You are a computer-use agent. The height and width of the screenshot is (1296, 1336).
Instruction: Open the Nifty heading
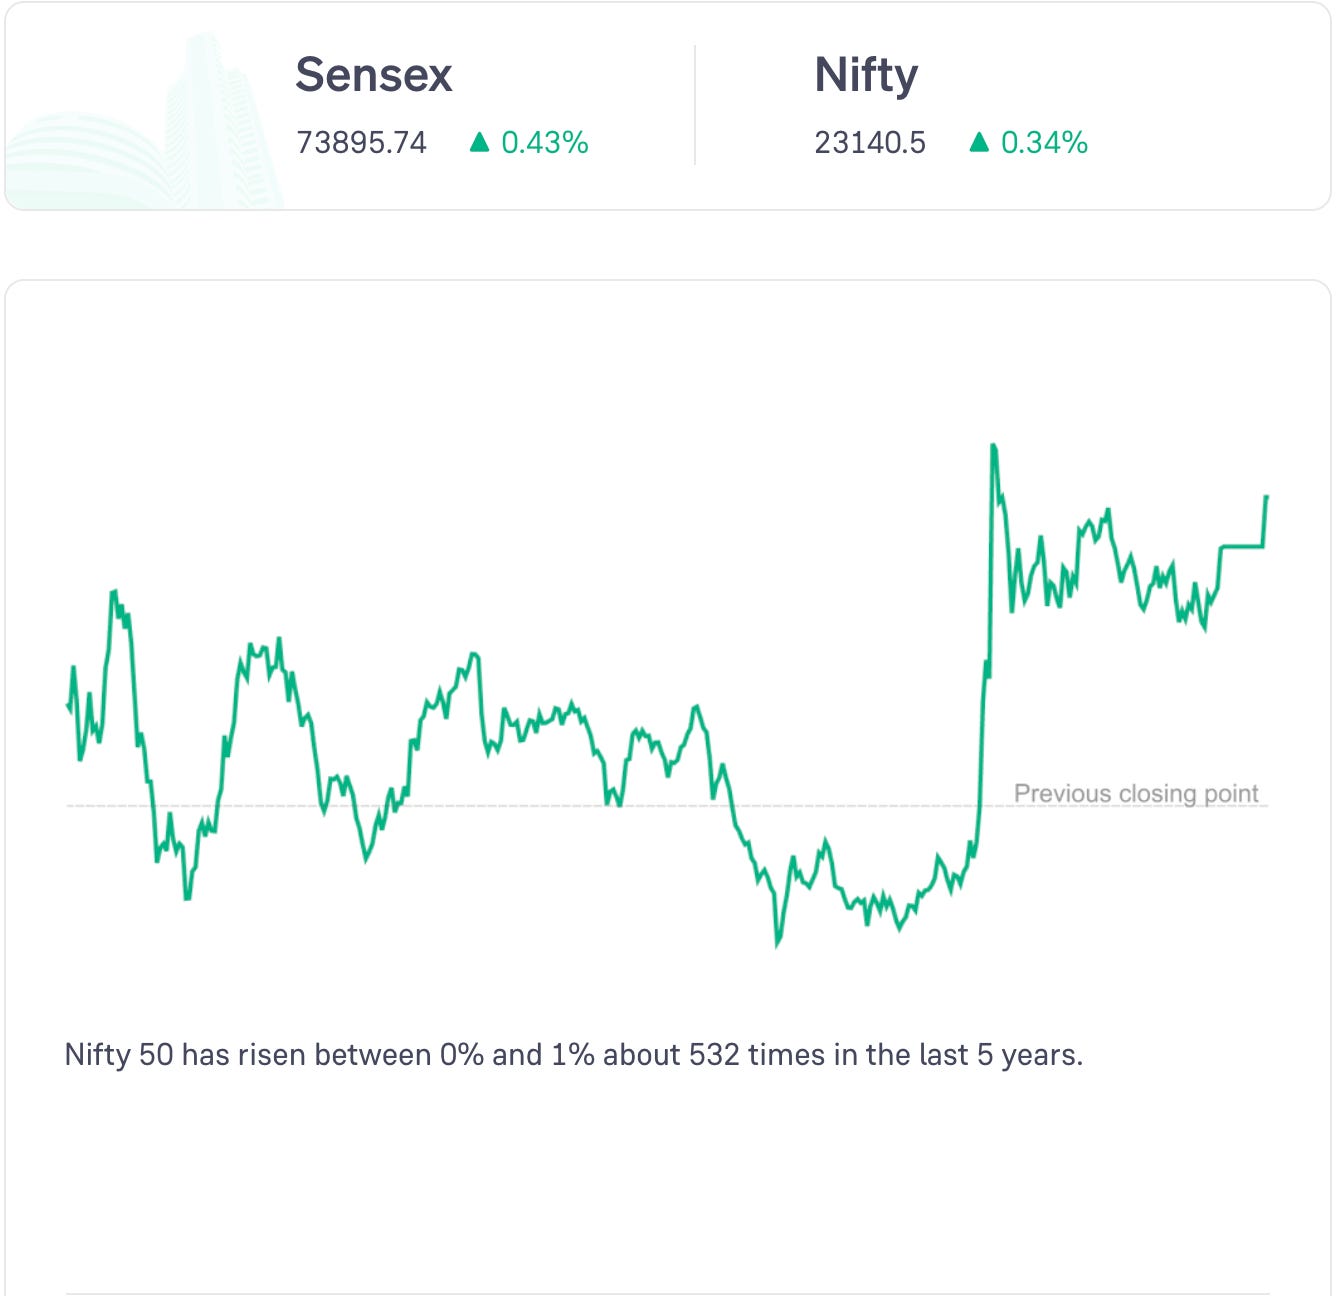(x=866, y=77)
